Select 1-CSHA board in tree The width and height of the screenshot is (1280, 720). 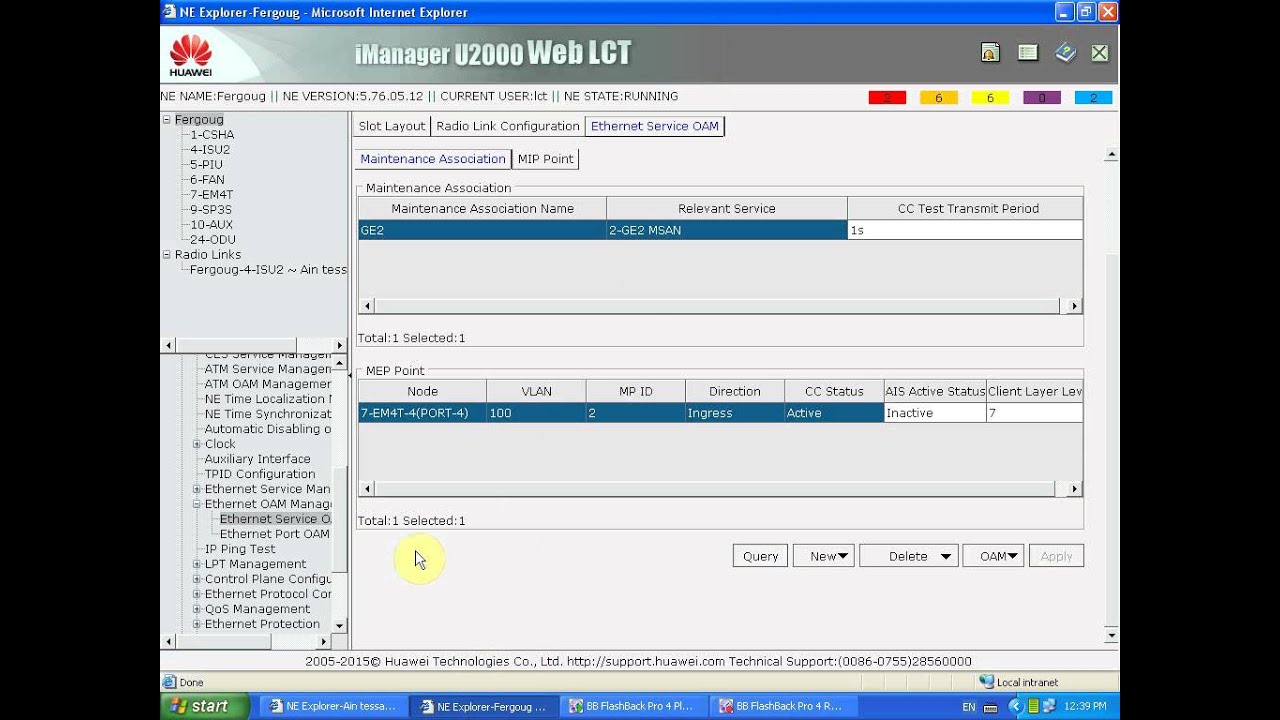[x=212, y=134]
